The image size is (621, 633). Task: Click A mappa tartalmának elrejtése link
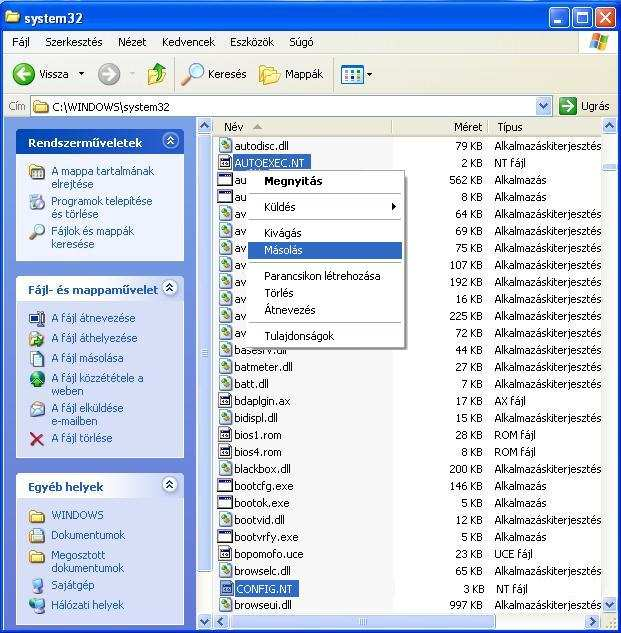(103, 177)
